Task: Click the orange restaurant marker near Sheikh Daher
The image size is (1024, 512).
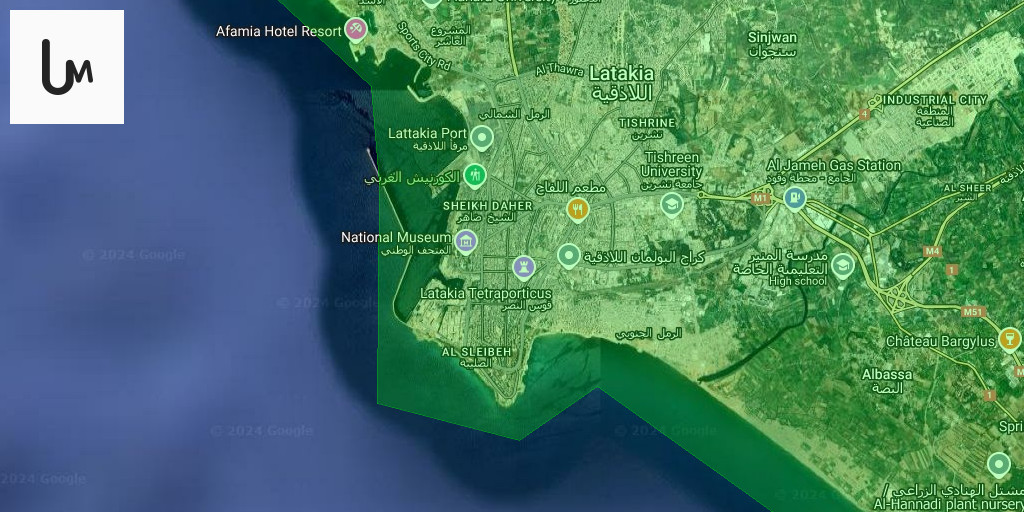Action: (x=577, y=209)
